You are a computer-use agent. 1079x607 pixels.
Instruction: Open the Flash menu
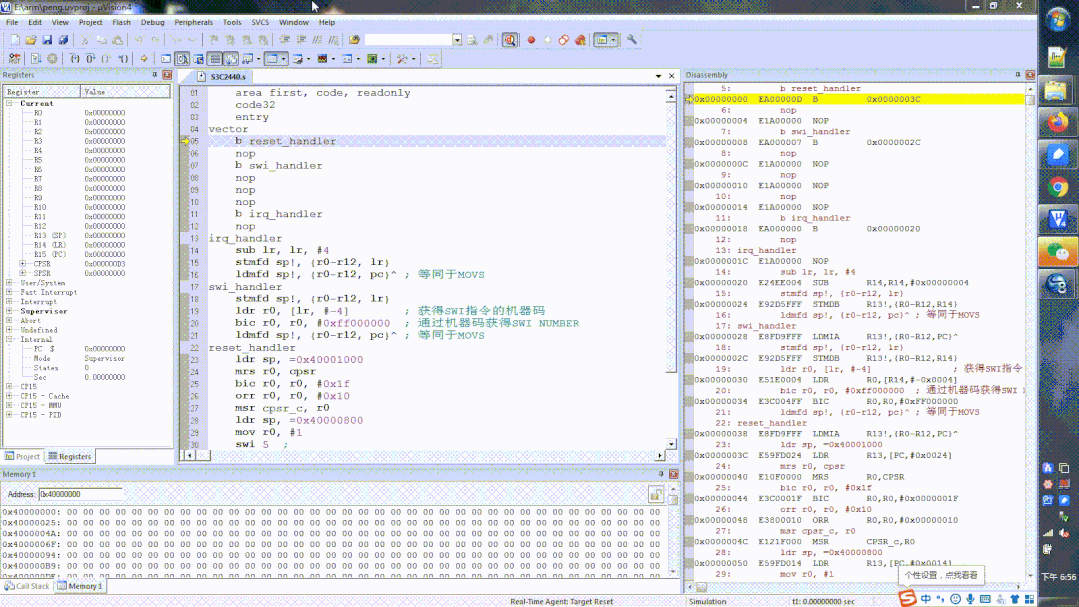[x=121, y=22]
